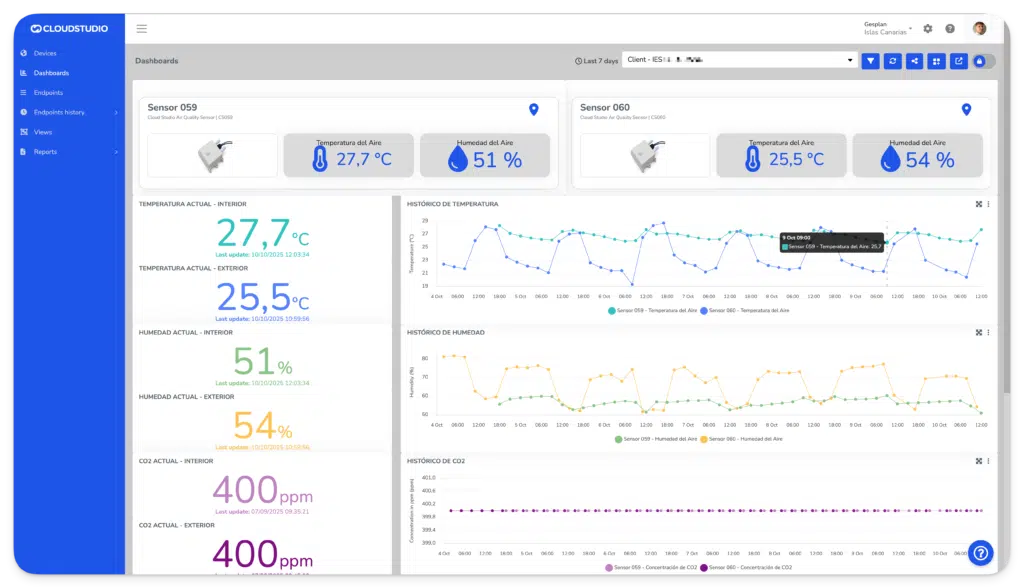Collapse sidebar with hamburger menu button

pyautogui.click(x=142, y=29)
